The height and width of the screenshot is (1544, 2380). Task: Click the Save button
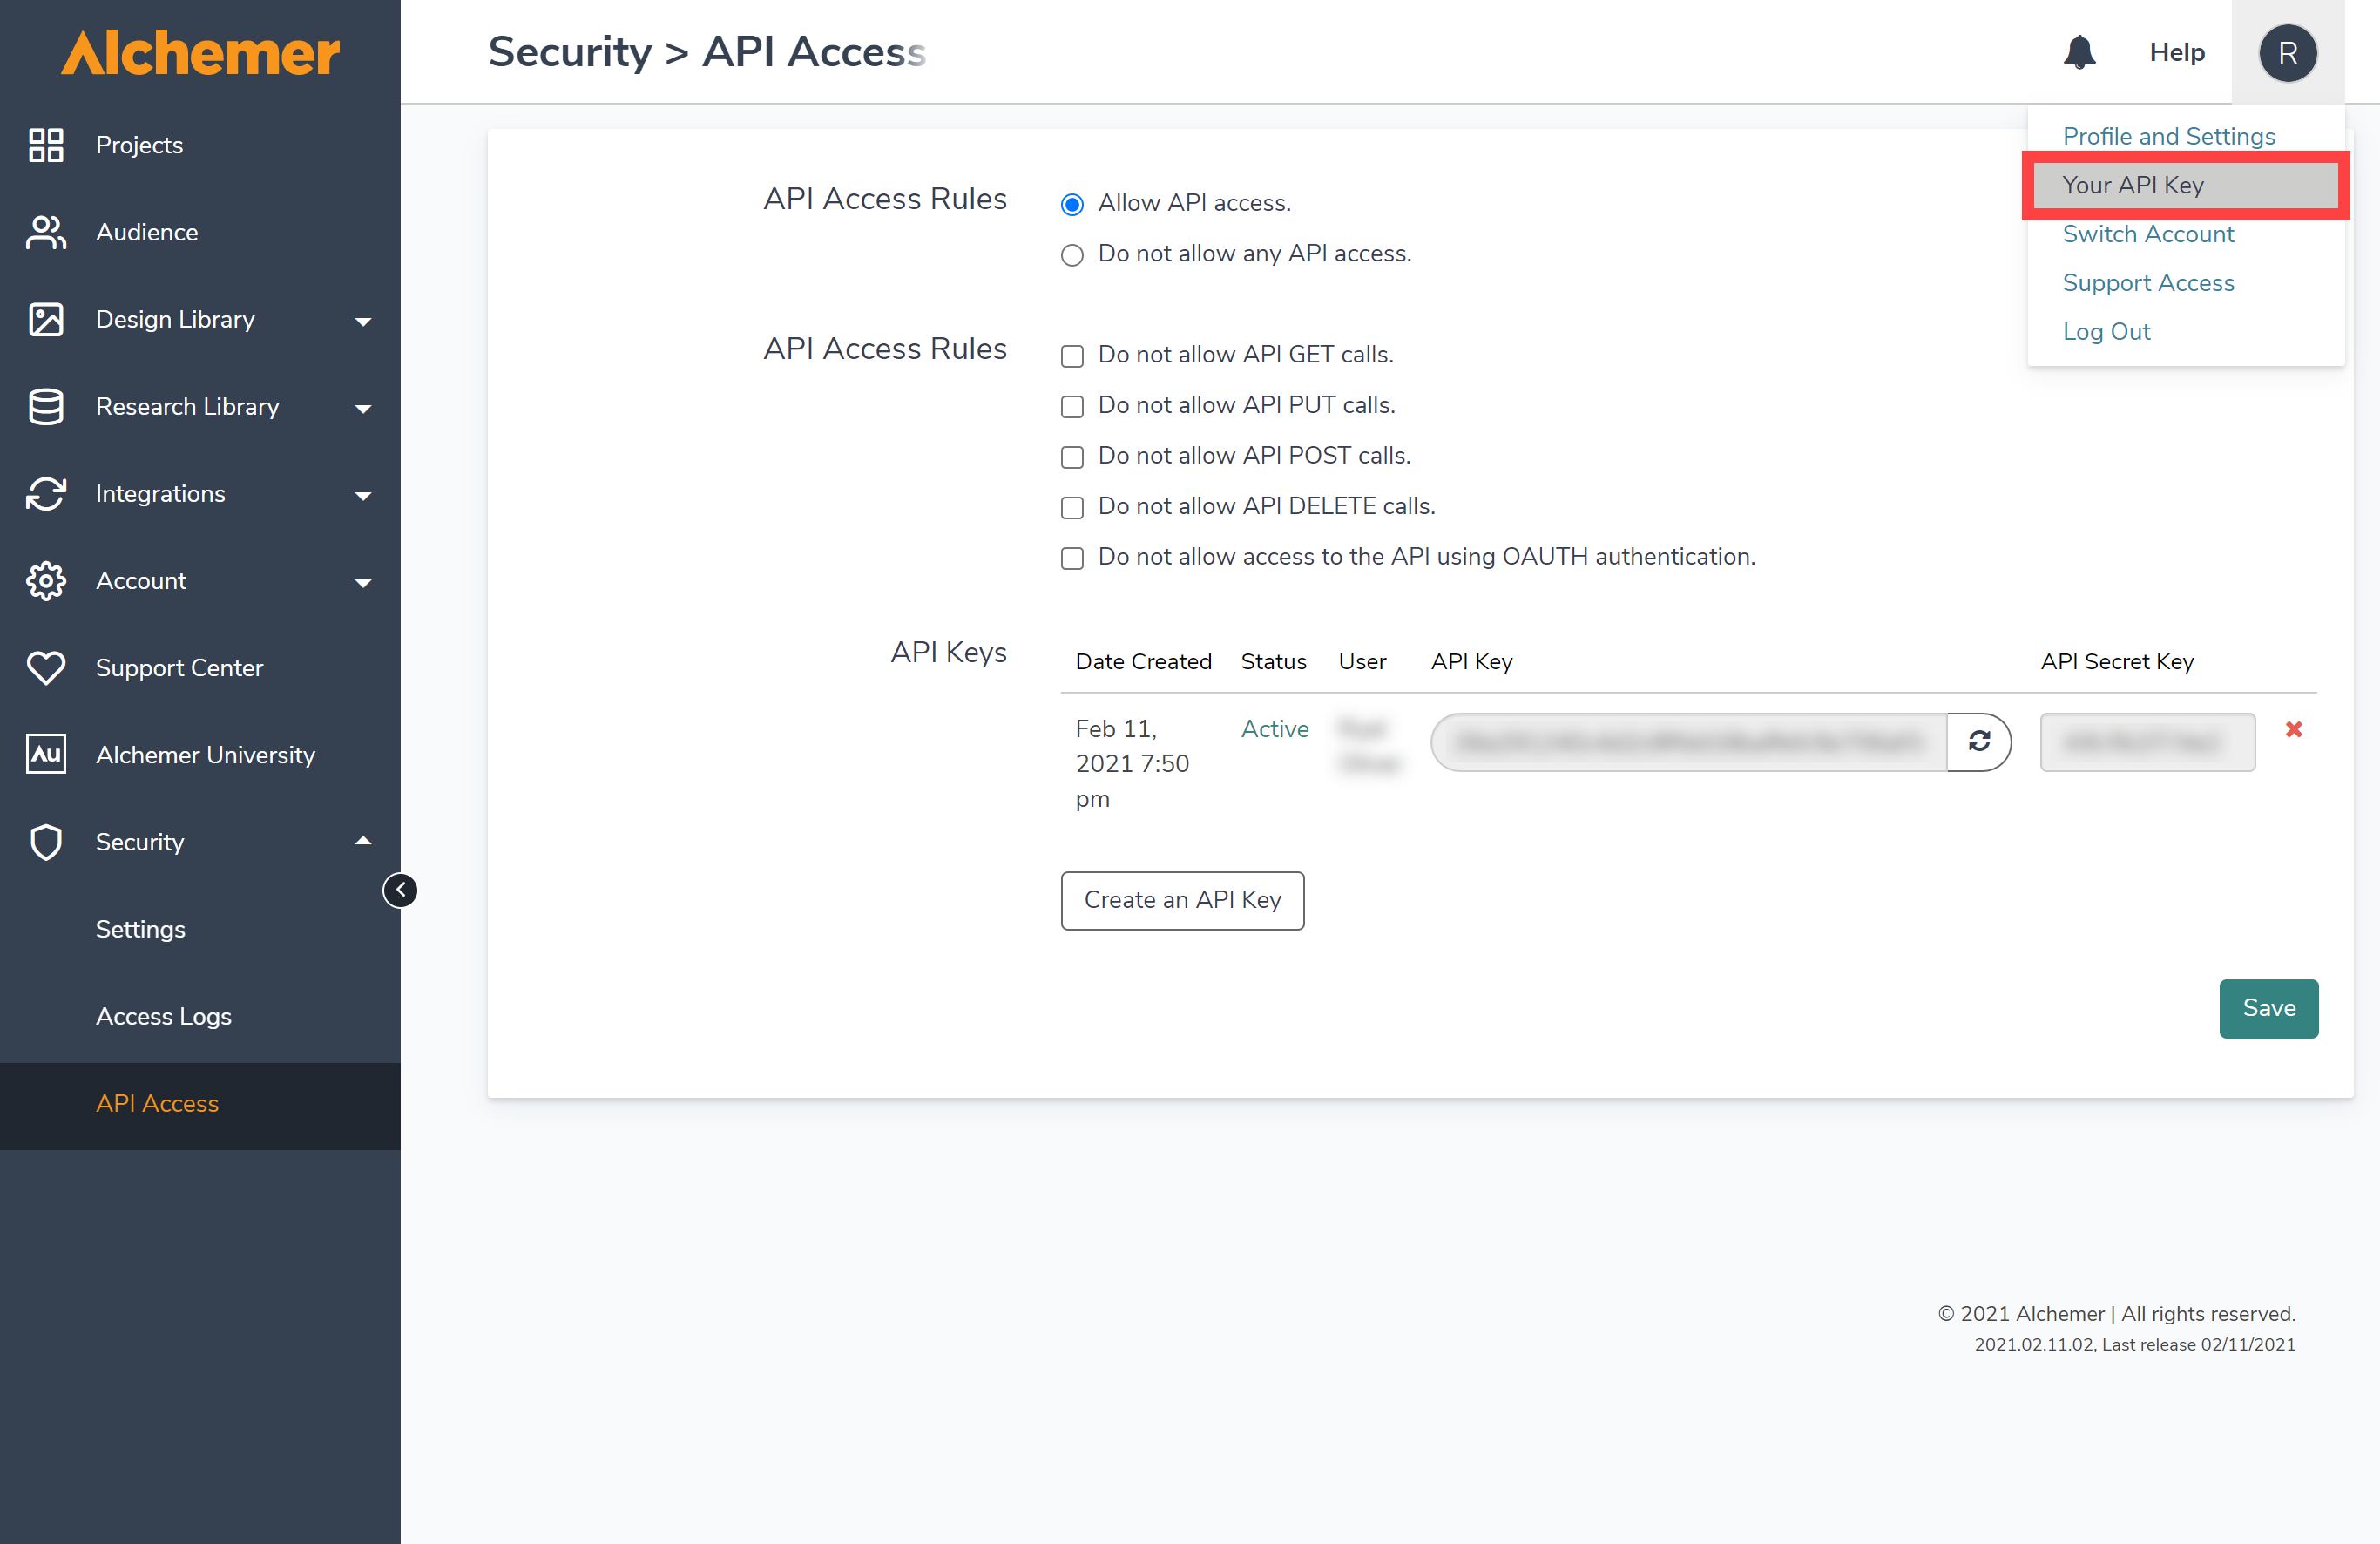tap(2268, 1008)
